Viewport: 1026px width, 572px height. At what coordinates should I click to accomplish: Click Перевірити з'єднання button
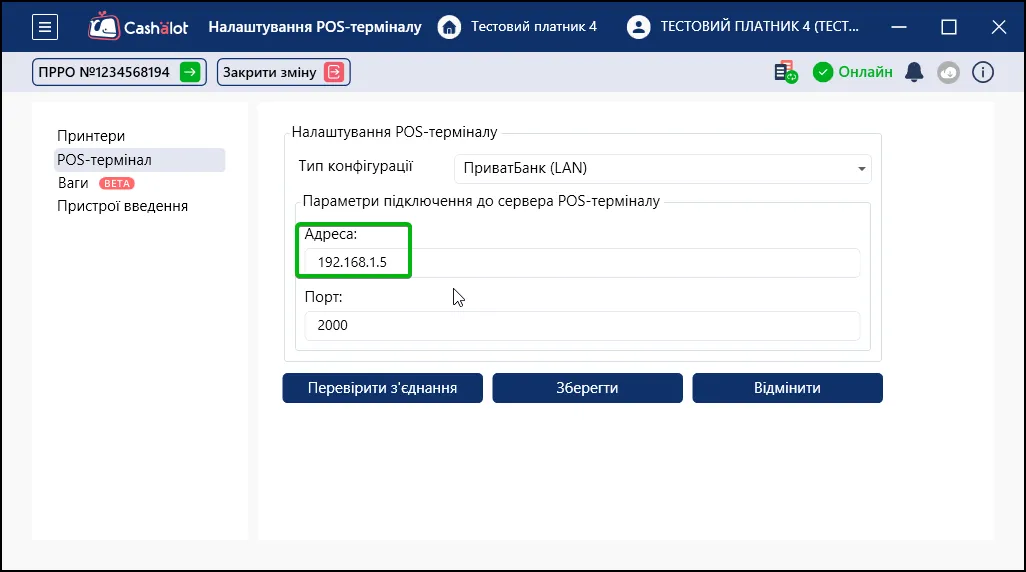coord(383,388)
